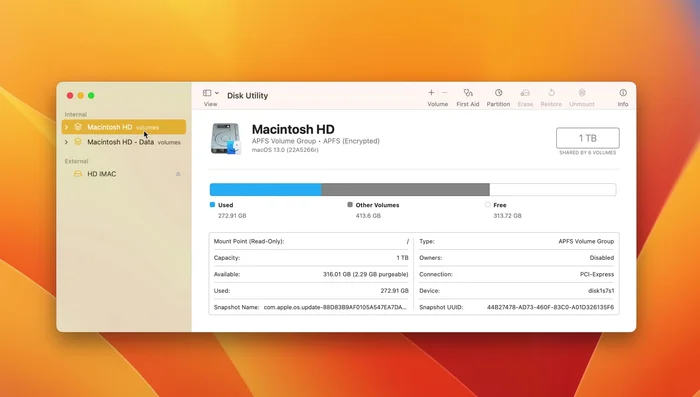Click the Partition label
The width and height of the screenshot is (700, 397).
tap(498, 104)
